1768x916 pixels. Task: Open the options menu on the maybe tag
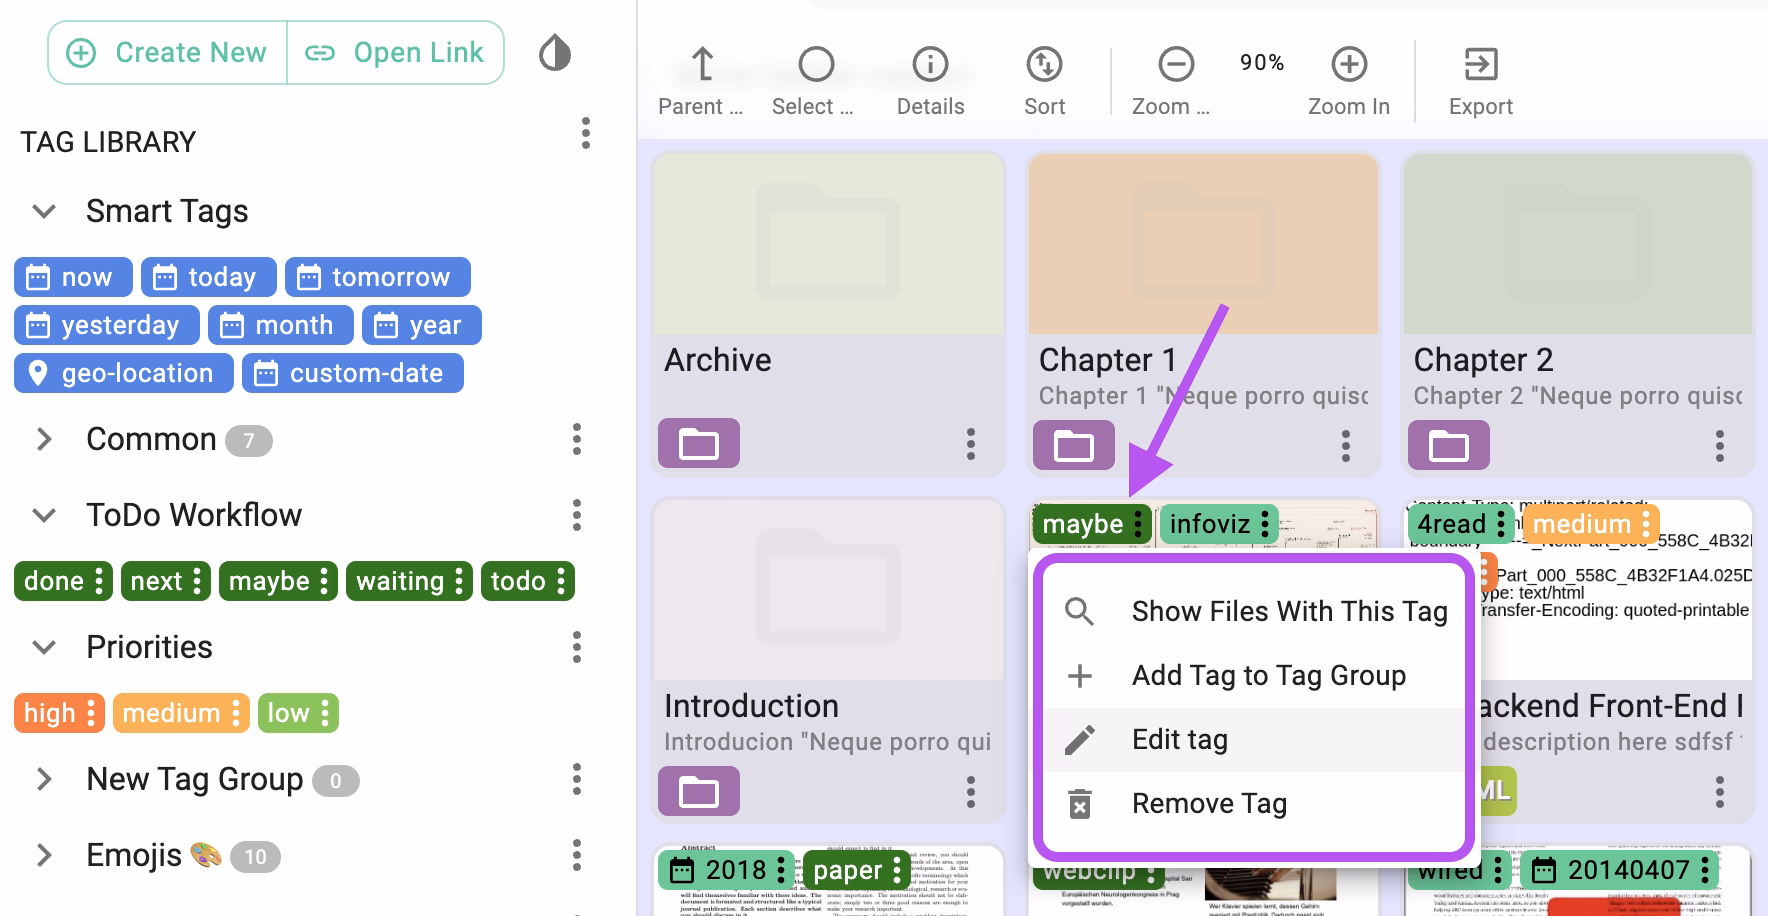1138,524
